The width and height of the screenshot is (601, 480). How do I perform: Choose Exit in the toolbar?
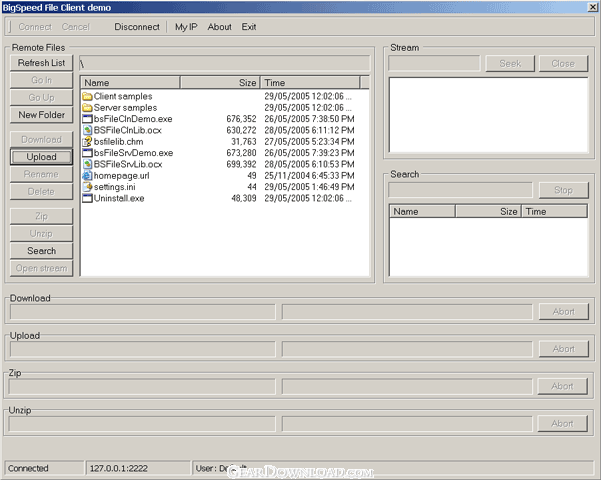point(249,27)
